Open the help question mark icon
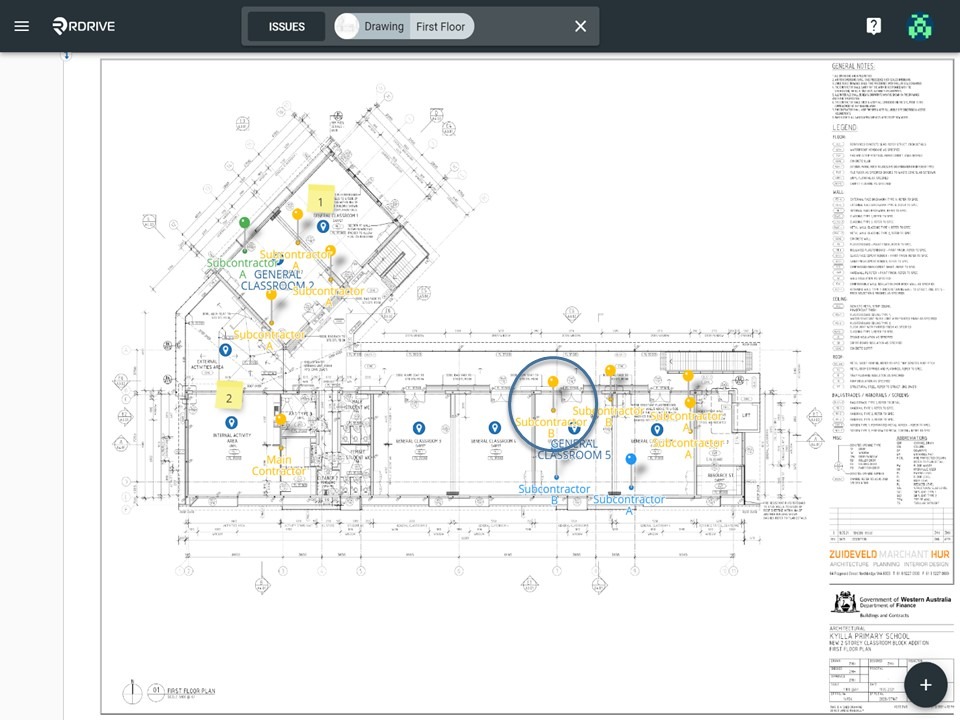 coord(874,26)
